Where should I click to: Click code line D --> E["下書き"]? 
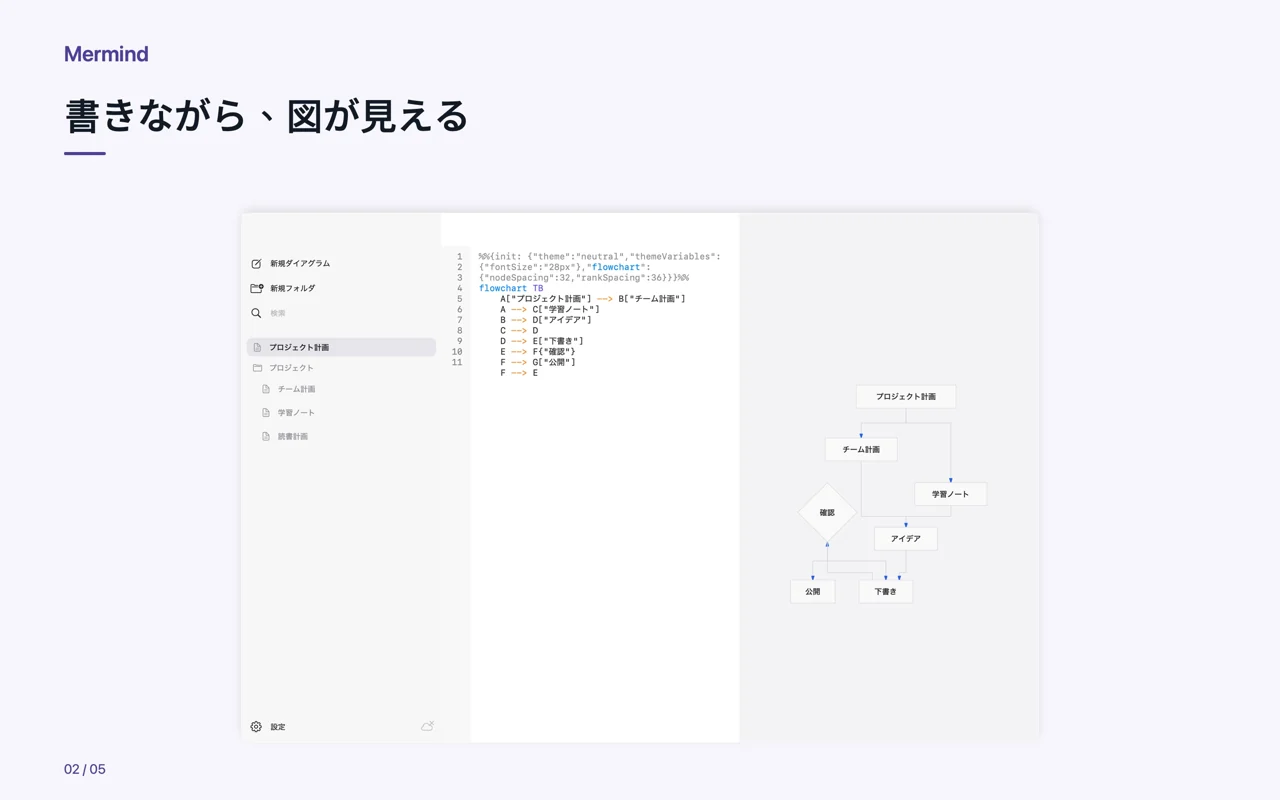(542, 341)
